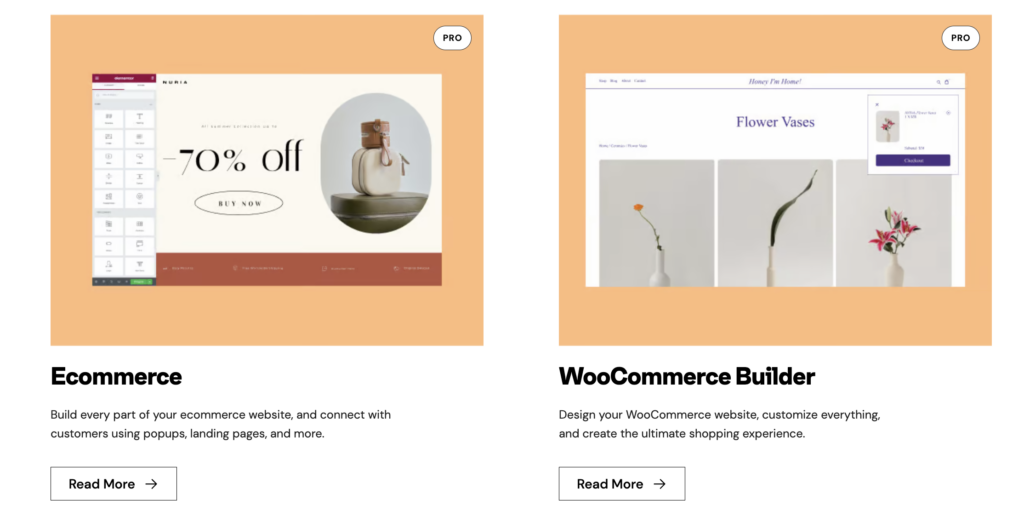Screen dimensions: 1024x529
Task: Click the shopping bag cart icon
Action: tap(947, 81)
